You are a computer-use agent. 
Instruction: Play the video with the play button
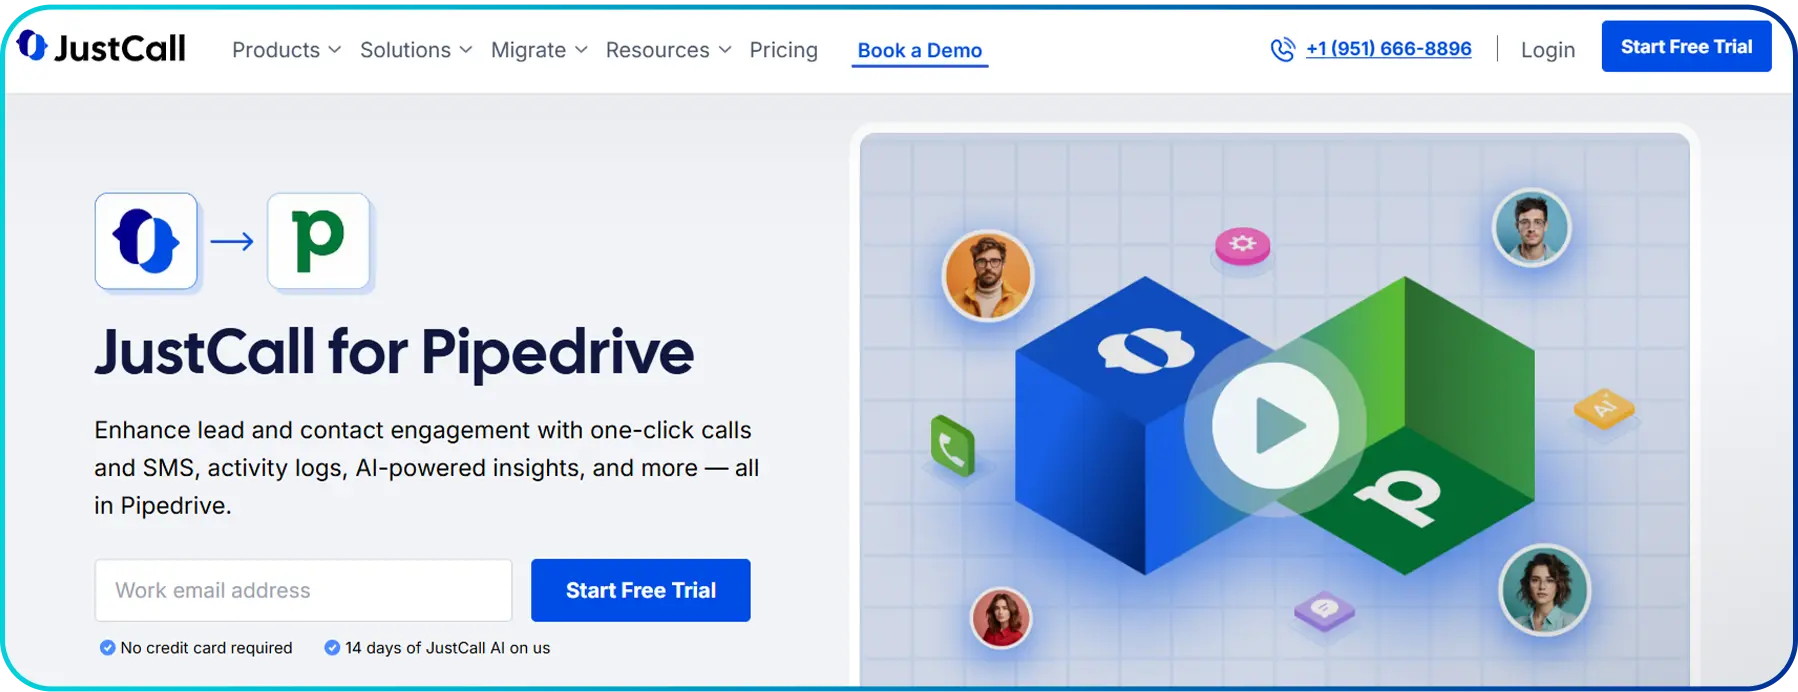click(1275, 425)
